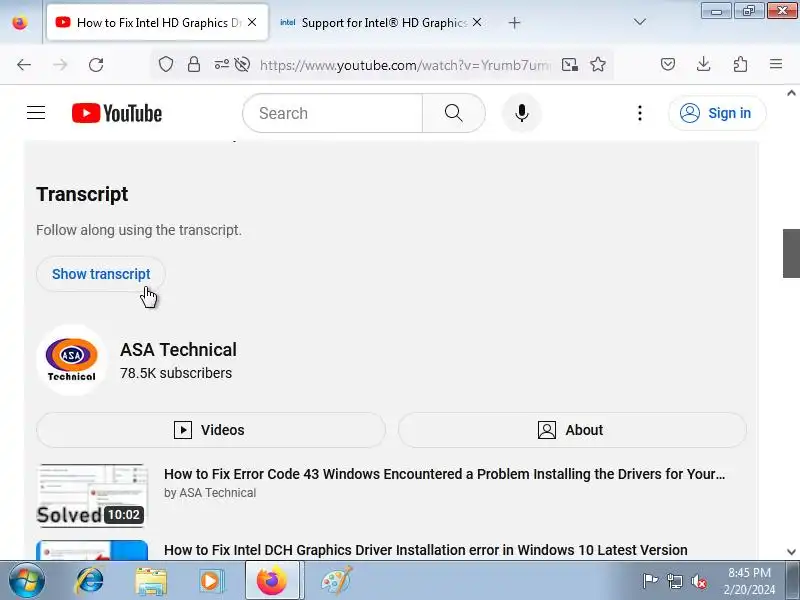The height and width of the screenshot is (600, 800).
Task: Open Action Center flag tray icon
Action: [x=650, y=581]
